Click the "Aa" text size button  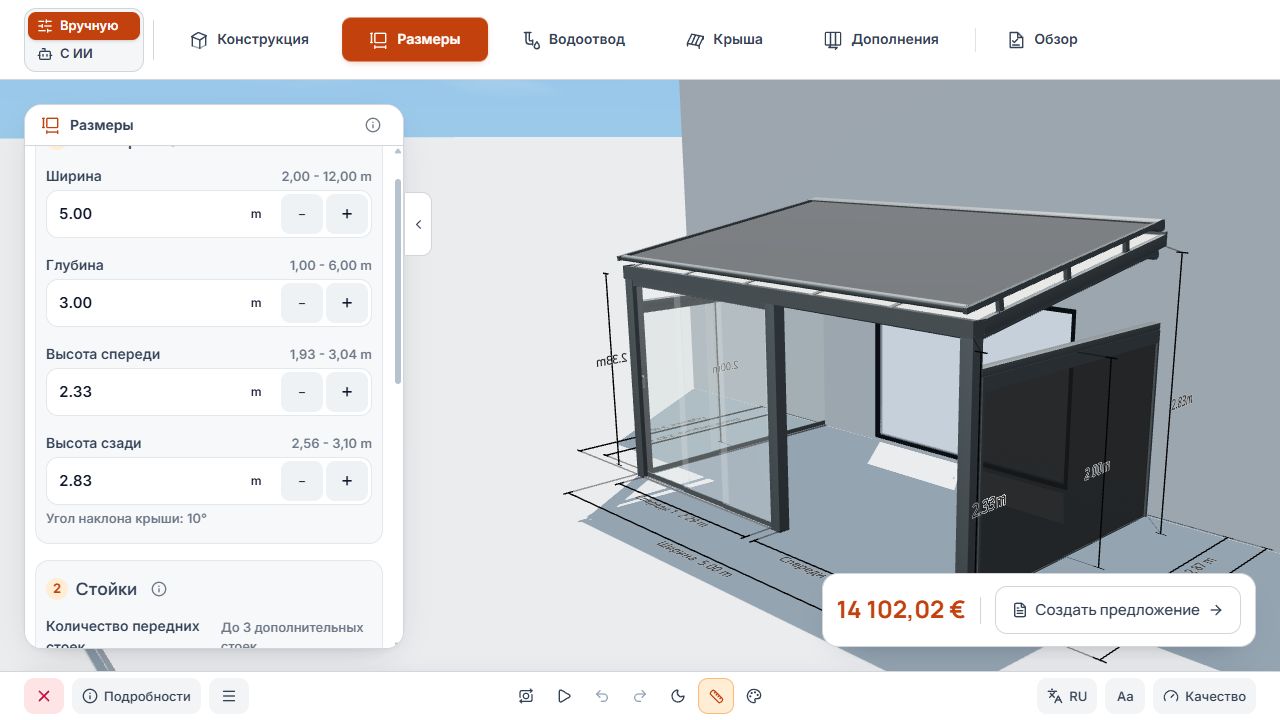[x=1125, y=696]
